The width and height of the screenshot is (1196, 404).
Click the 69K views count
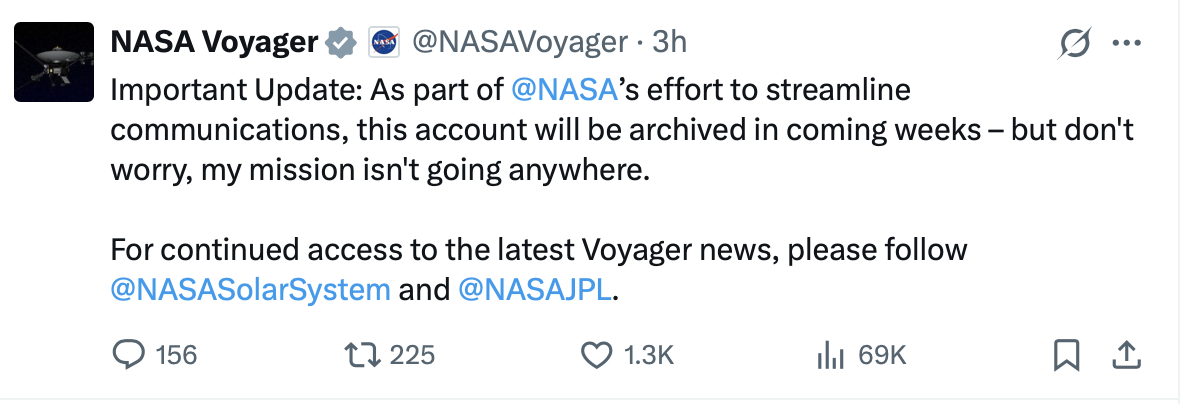point(882,354)
